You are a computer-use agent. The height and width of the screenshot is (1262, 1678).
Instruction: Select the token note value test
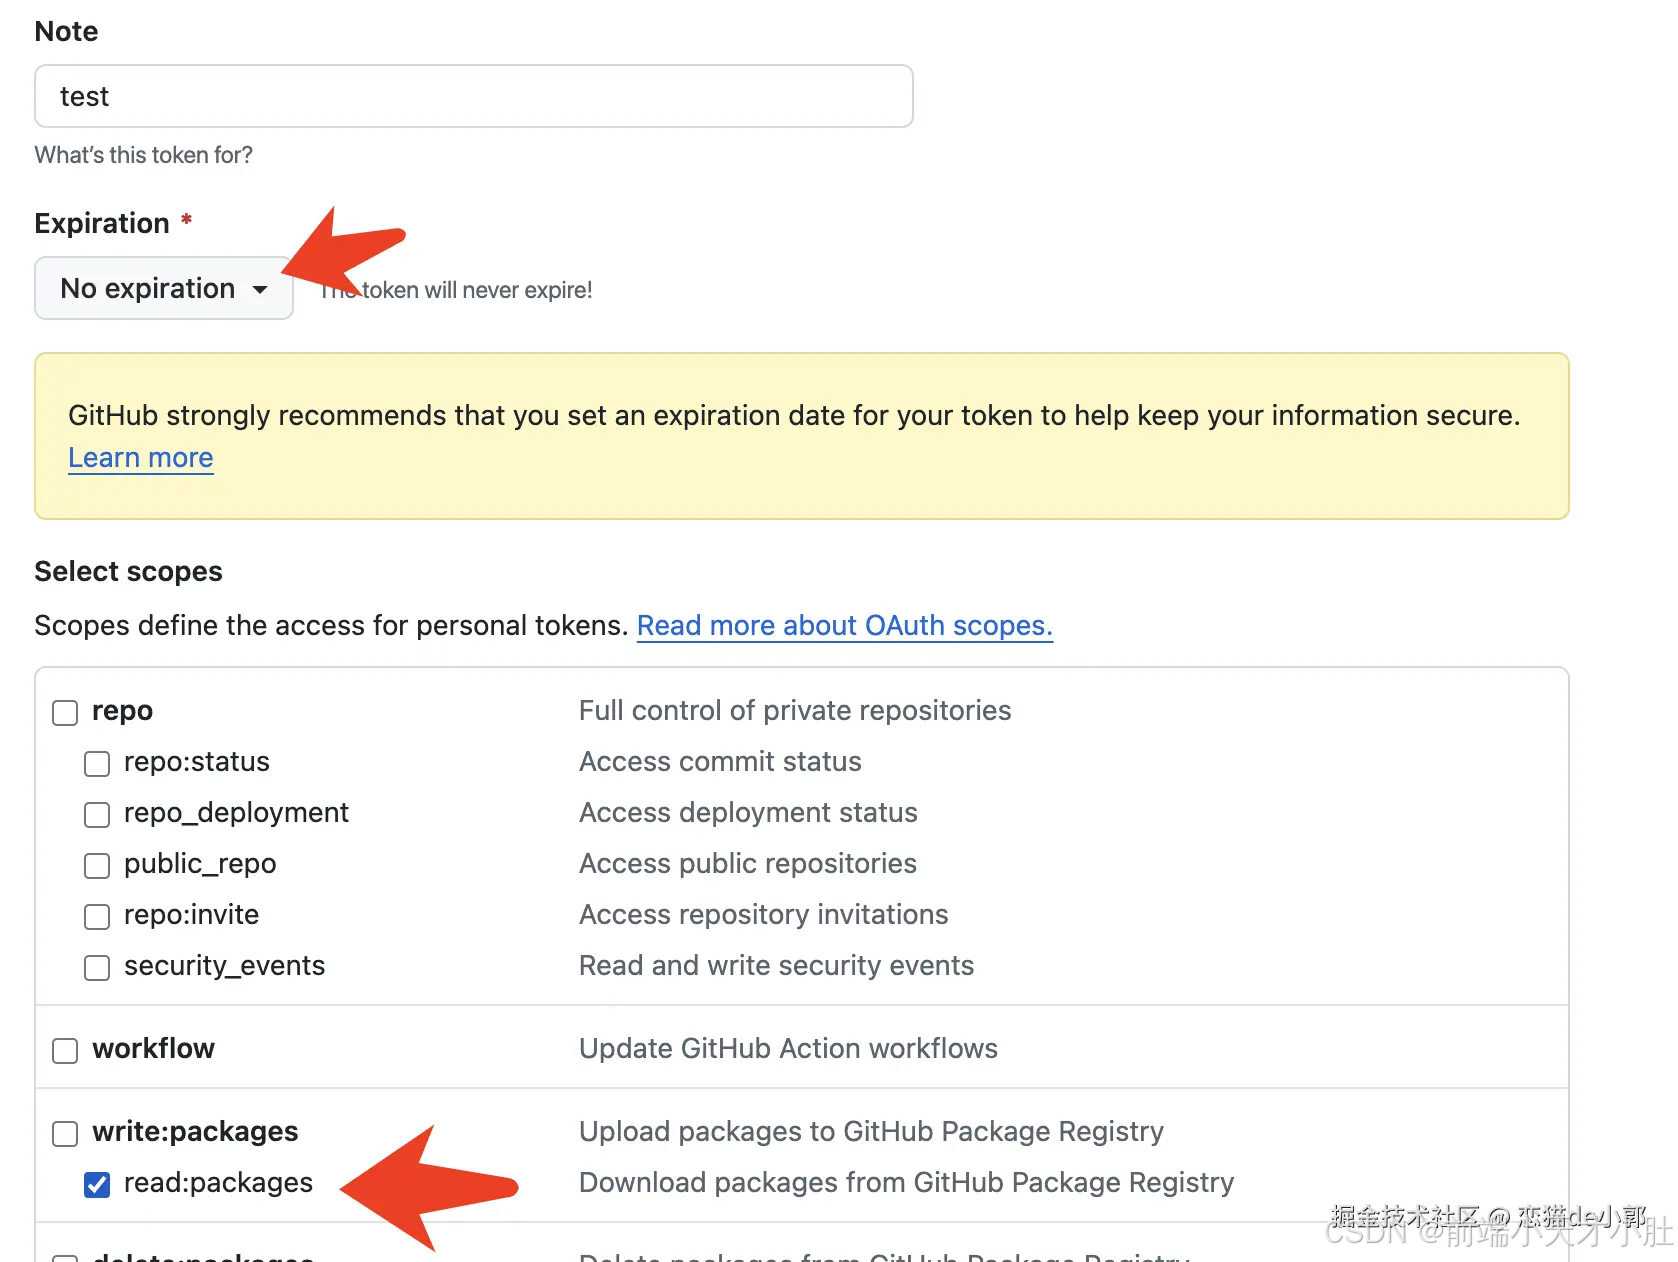[x=84, y=96]
